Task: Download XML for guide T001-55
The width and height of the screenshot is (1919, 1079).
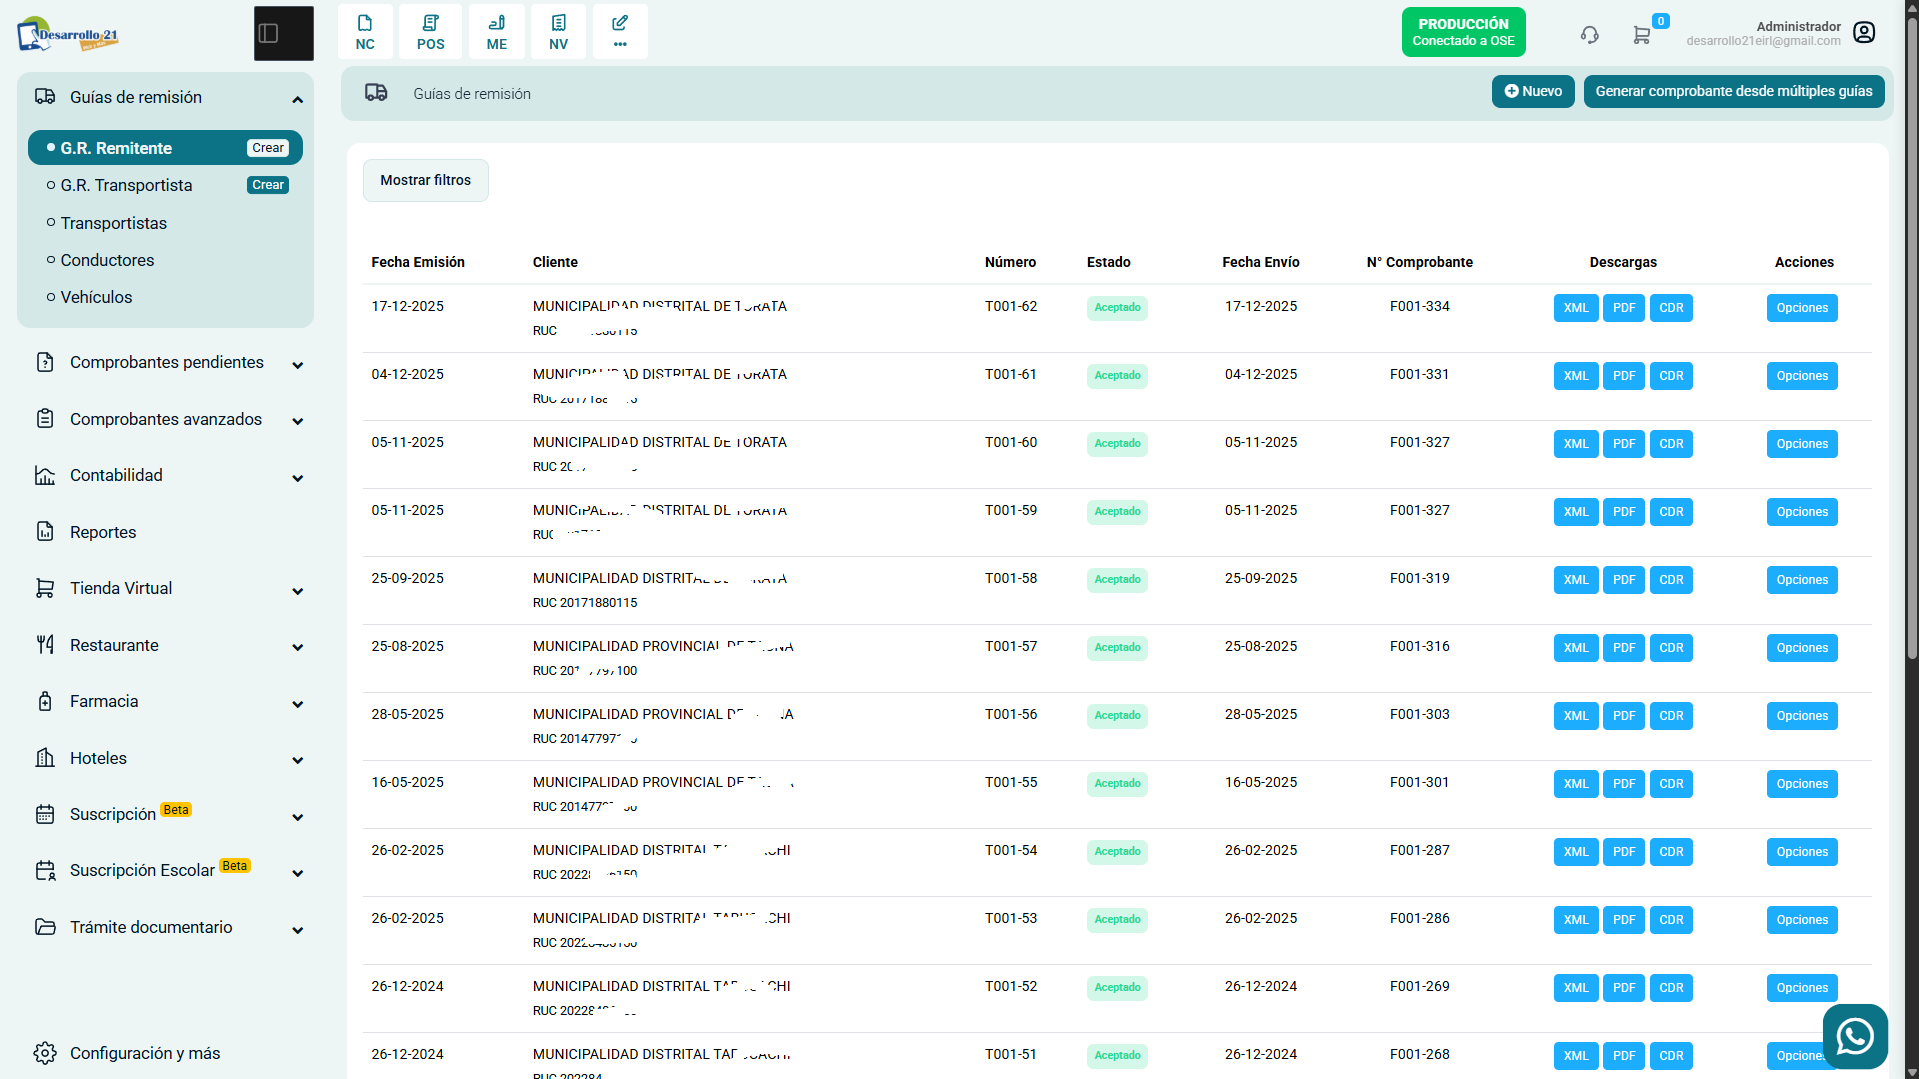Action: click(x=1576, y=784)
